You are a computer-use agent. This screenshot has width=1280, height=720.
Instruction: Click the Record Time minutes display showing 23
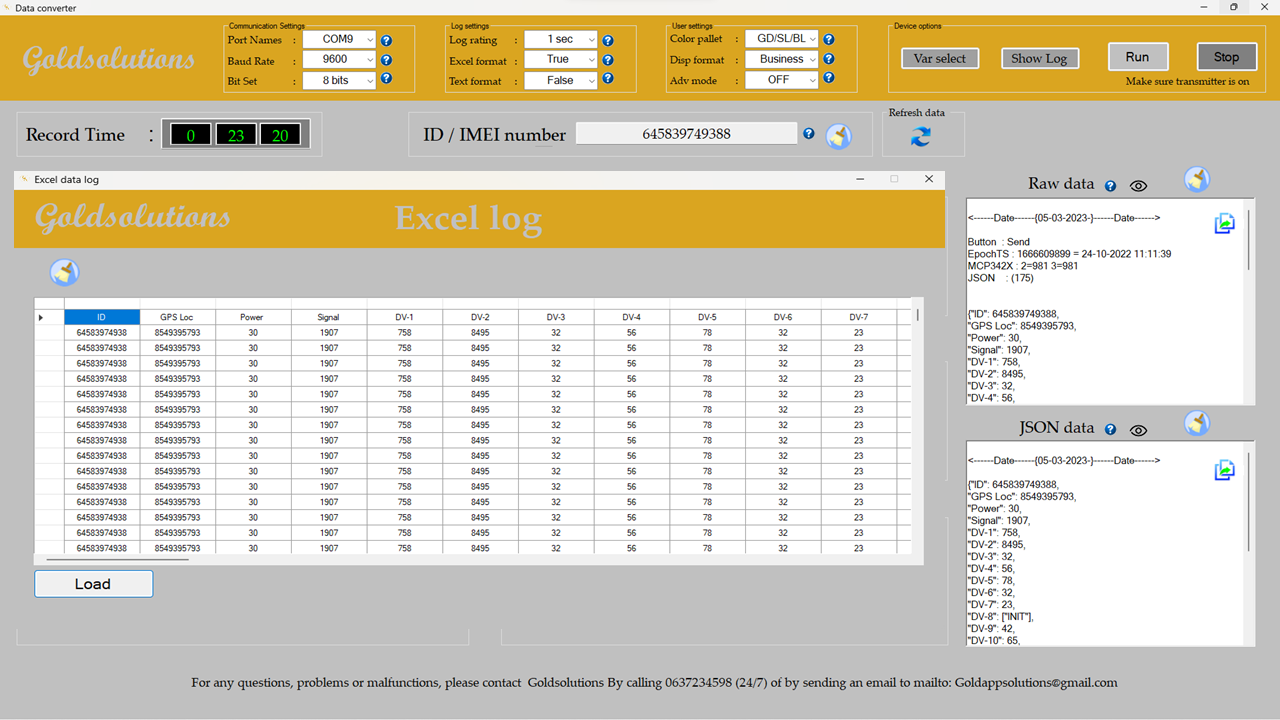pyautogui.click(x=236, y=135)
